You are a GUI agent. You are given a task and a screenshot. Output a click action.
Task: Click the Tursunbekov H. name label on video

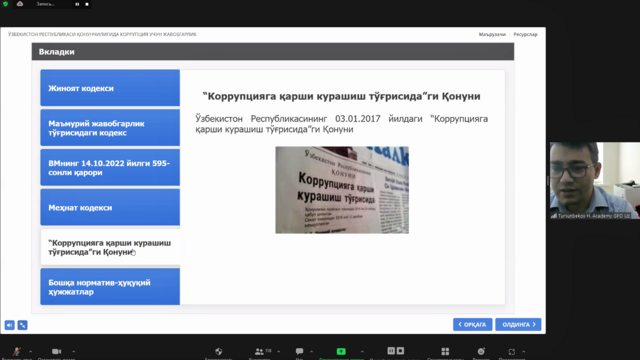coord(594,216)
